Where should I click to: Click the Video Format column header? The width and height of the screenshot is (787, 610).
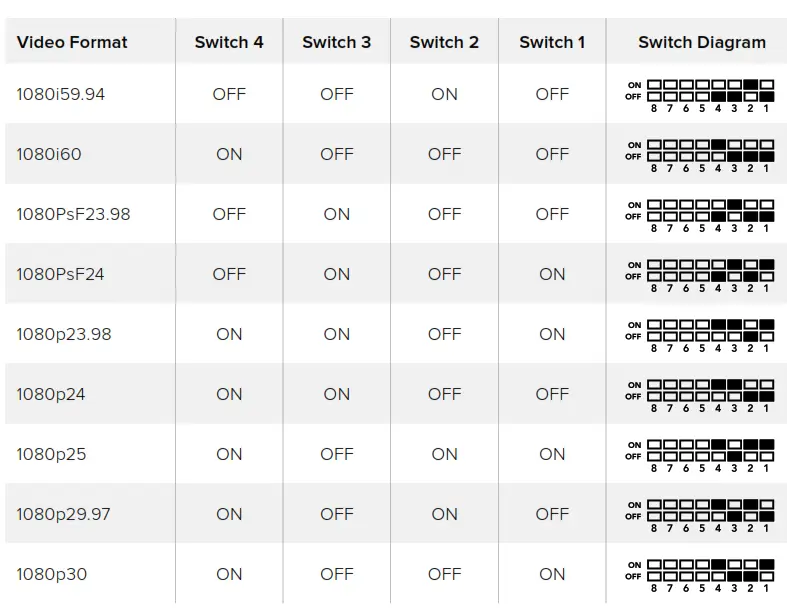point(72,42)
